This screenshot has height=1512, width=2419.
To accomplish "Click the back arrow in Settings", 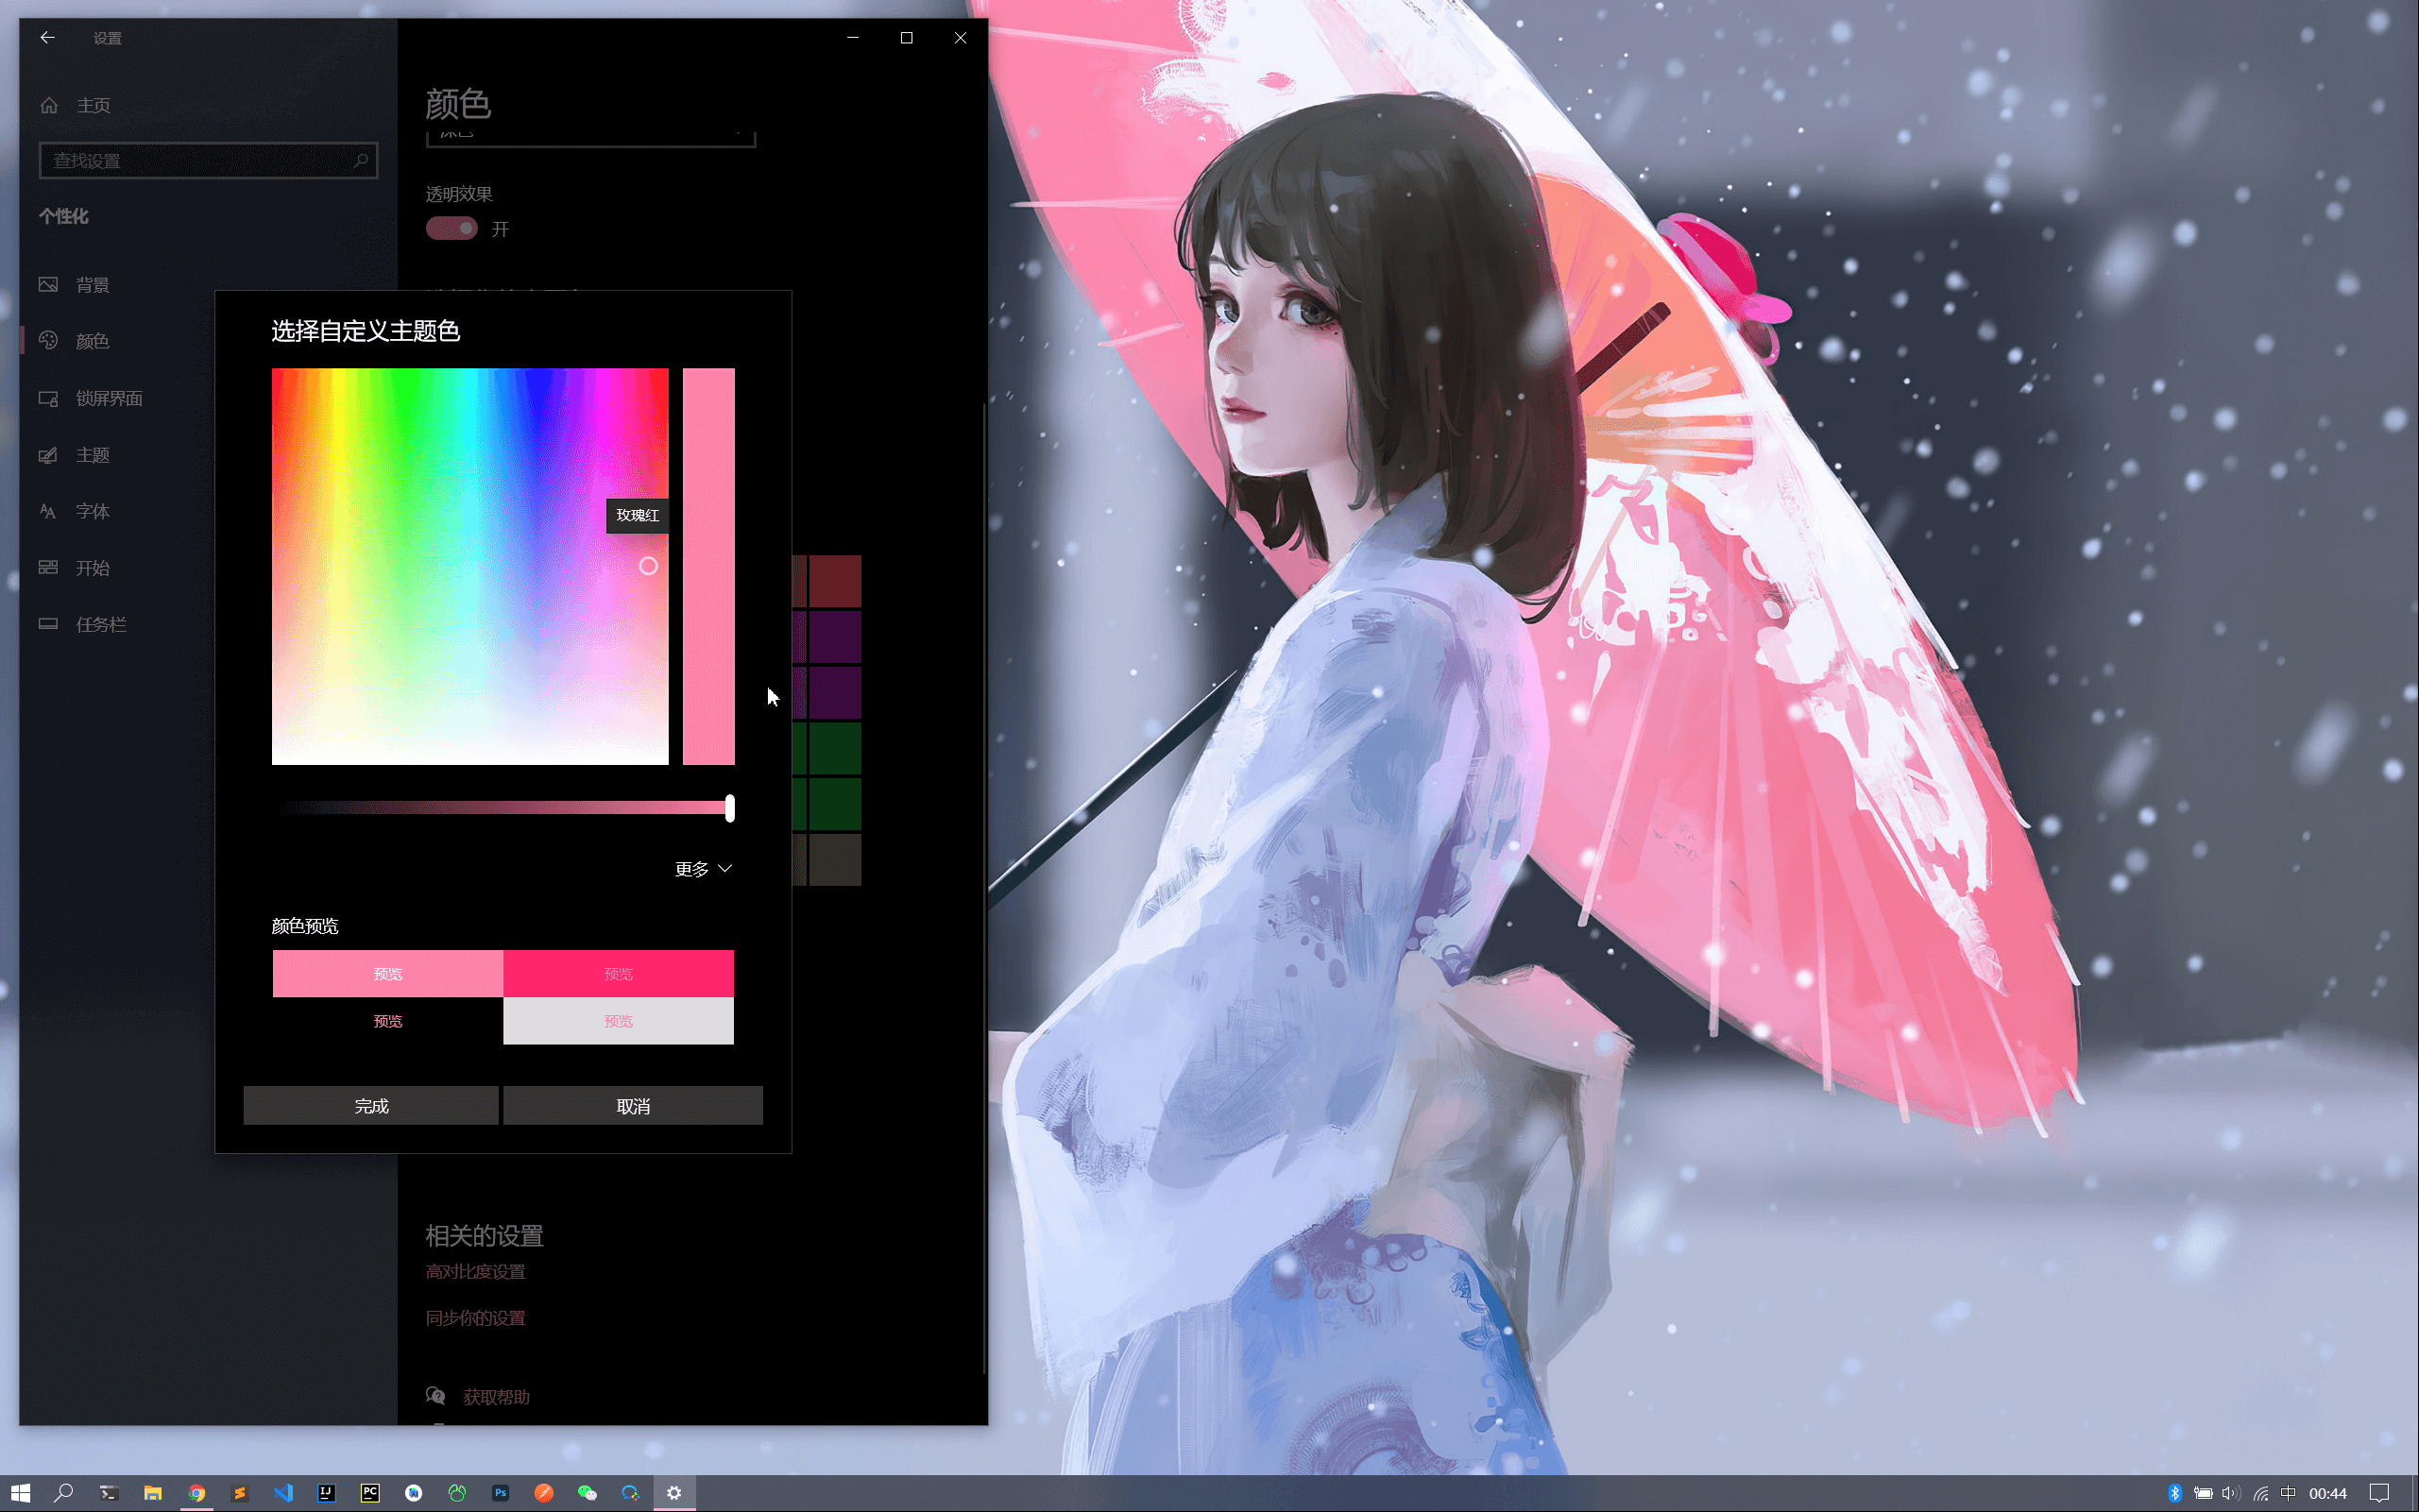I will point(48,37).
